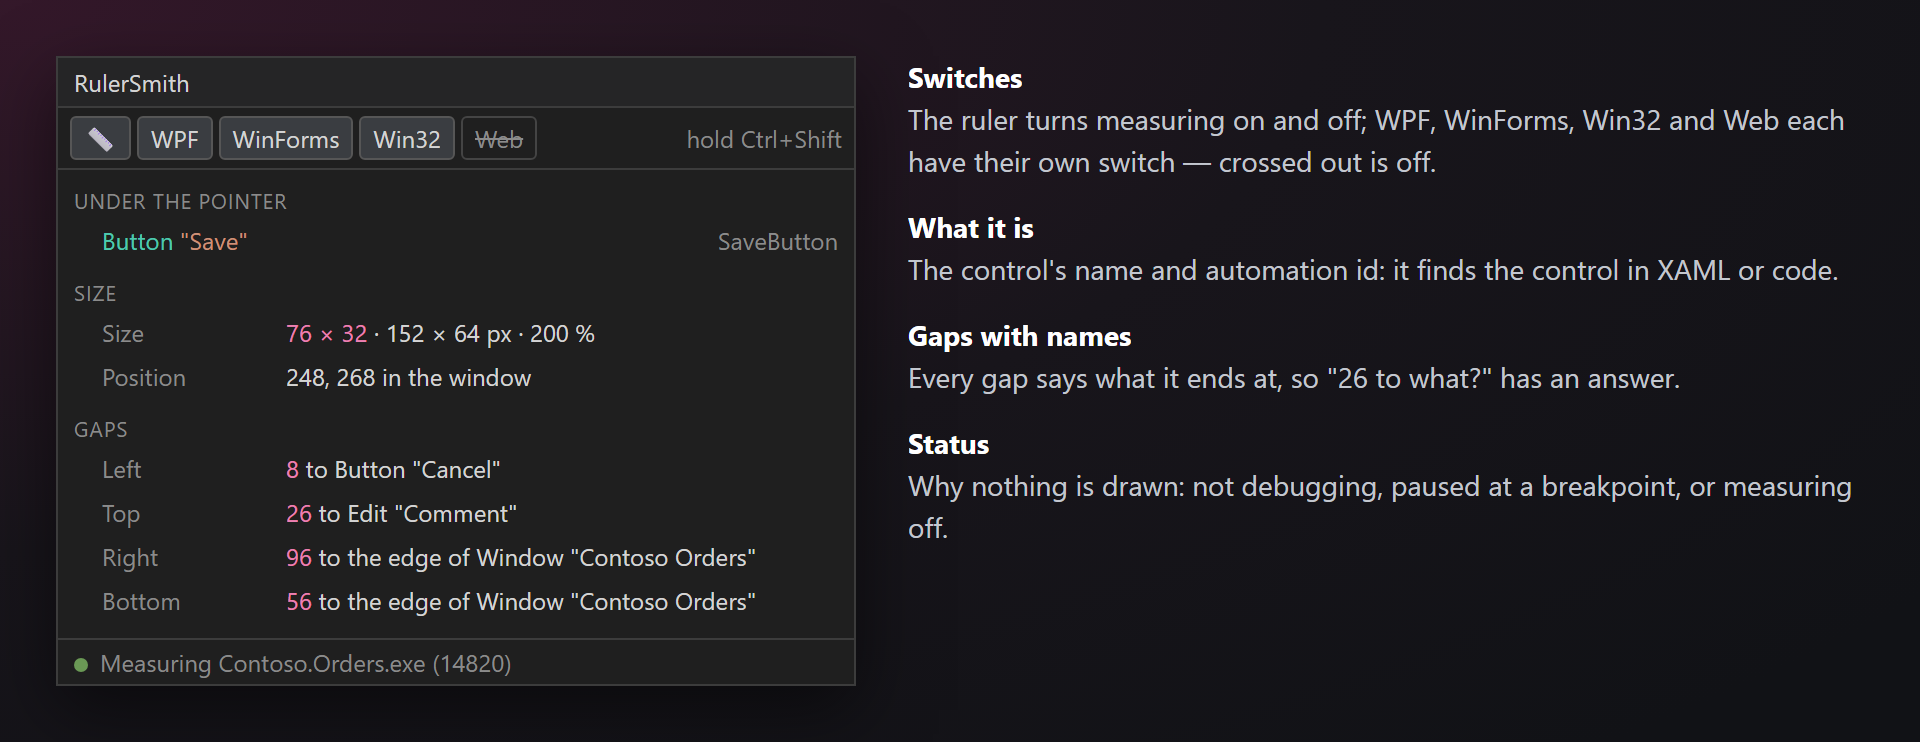Click the size value 76 × 32
The width and height of the screenshot is (1920, 742).
[327, 334]
